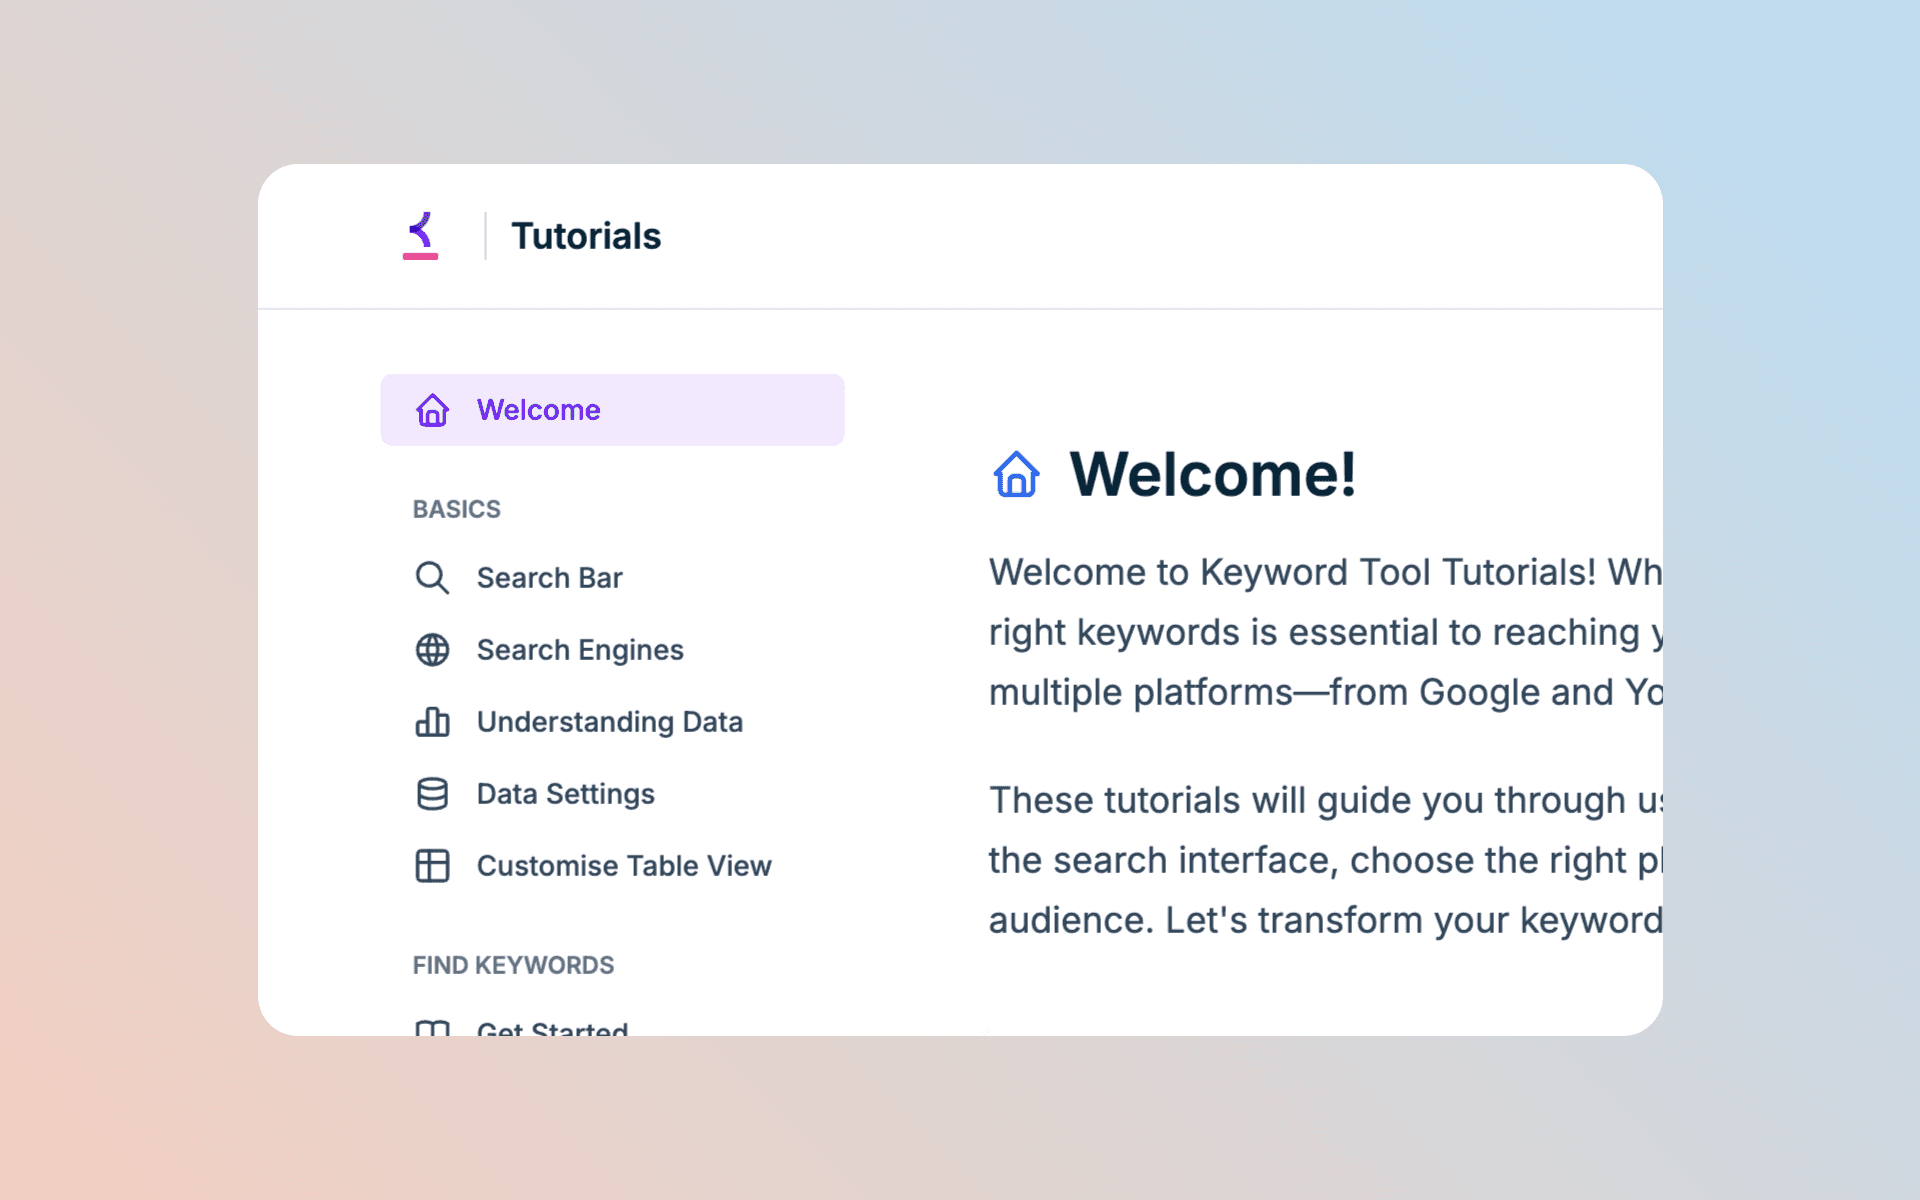
Task: Select the Data Settings sidebar entry
Action: 566,794
